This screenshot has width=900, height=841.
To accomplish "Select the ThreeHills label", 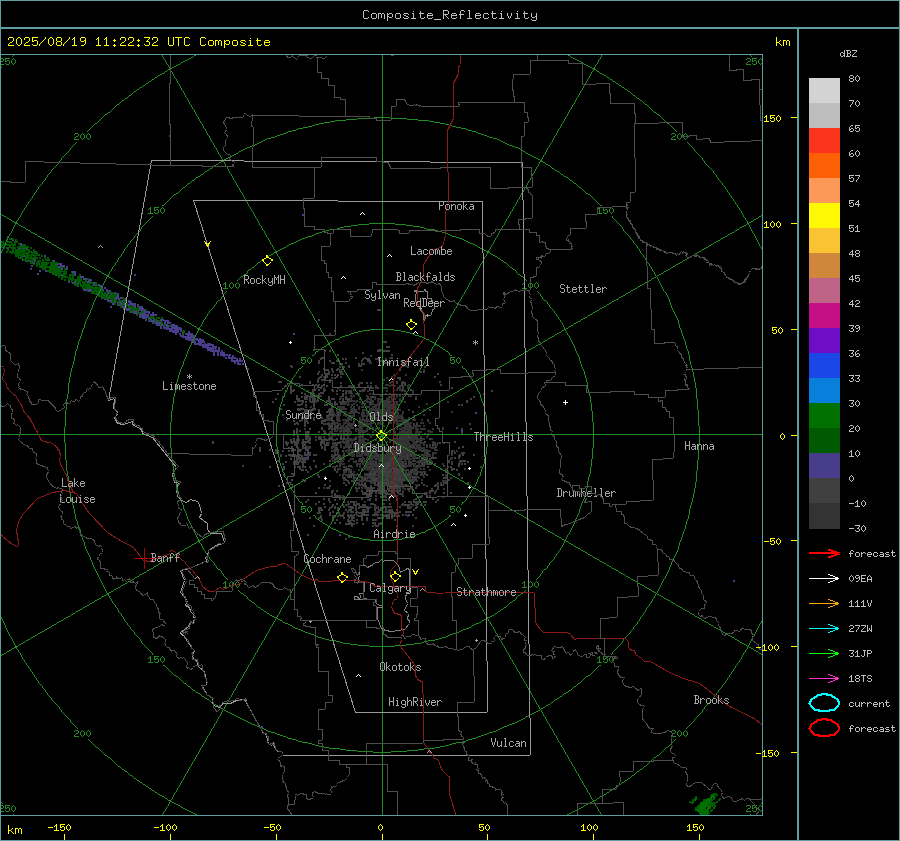I will [503, 437].
